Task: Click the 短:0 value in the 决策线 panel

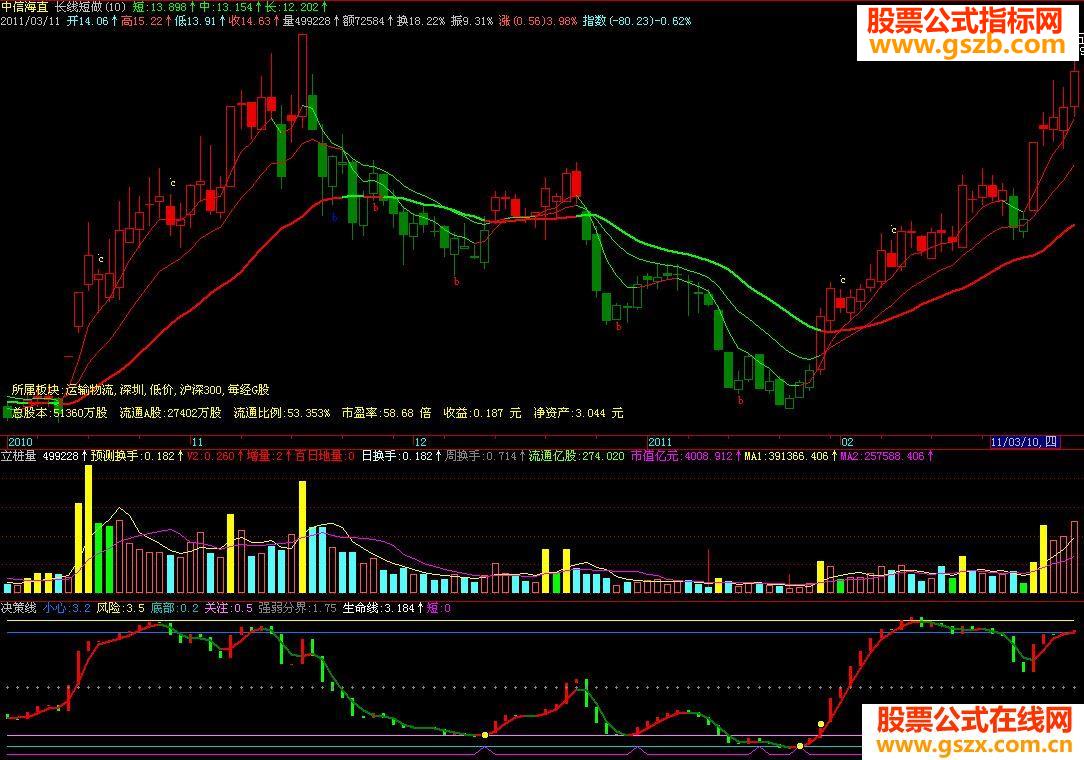Action: (438, 609)
